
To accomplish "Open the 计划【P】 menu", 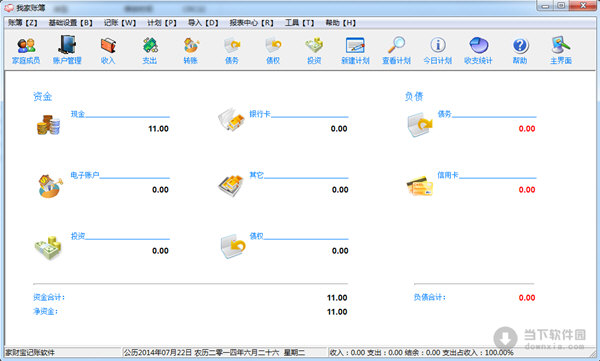I will 162,23.
